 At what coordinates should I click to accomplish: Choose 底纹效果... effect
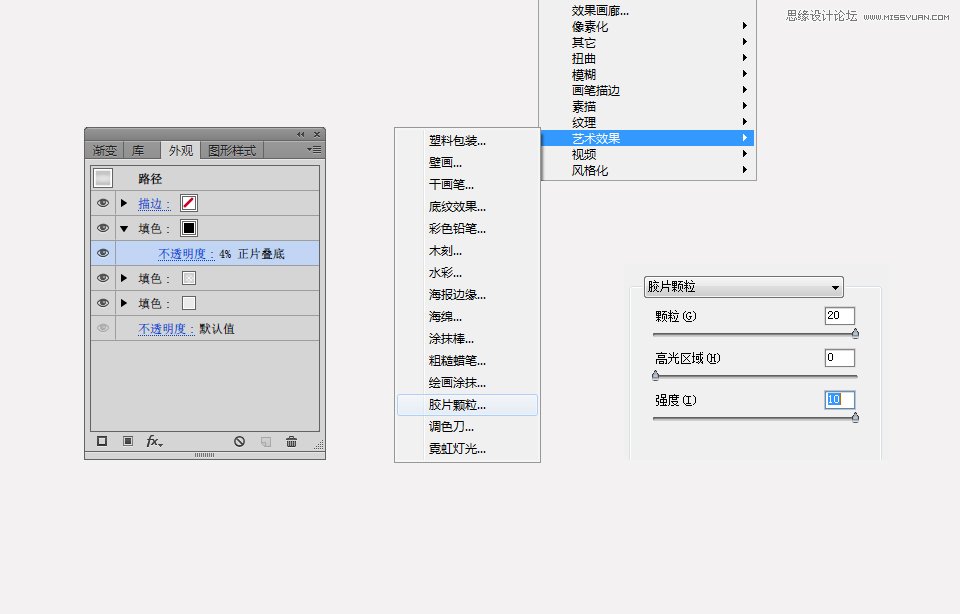(467, 206)
